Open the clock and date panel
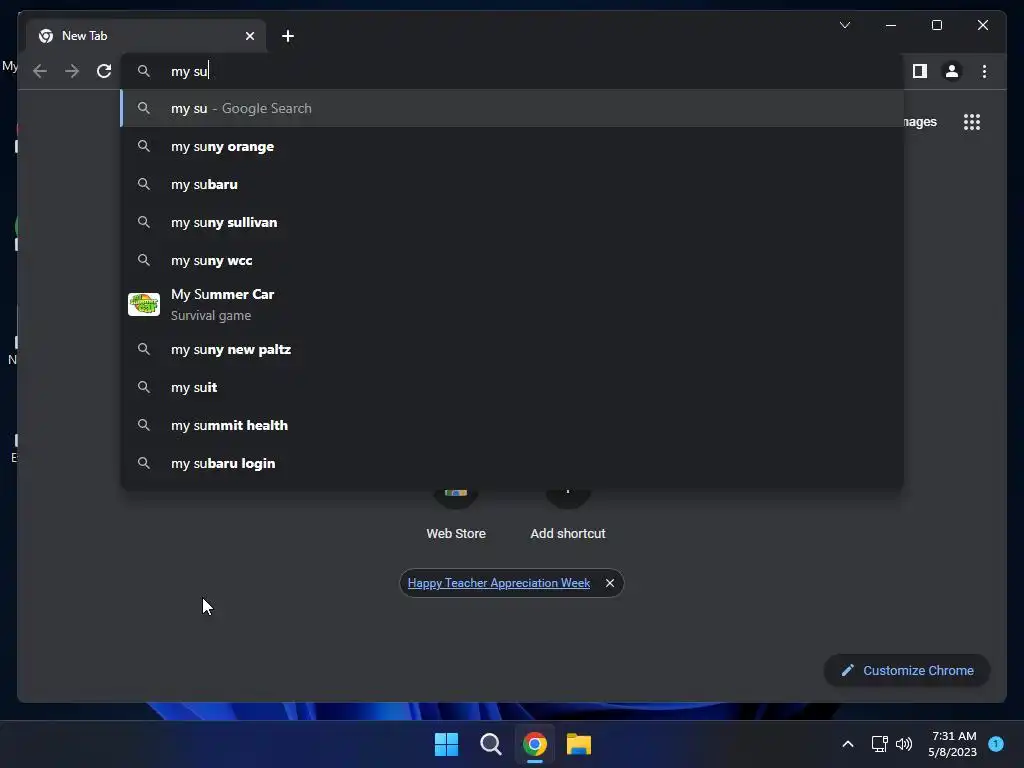The width and height of the screenshot is (1024, 768). (x=953, y=744)
